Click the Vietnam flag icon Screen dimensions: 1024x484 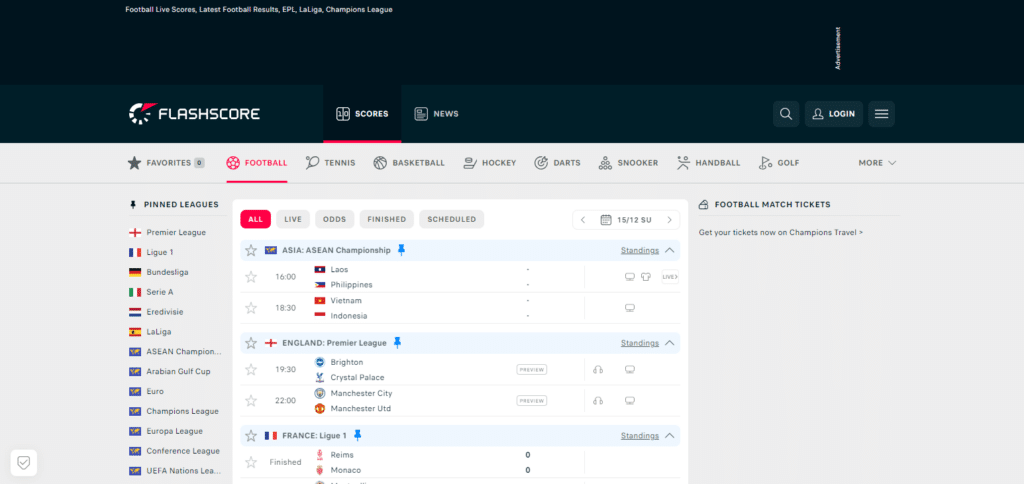[320, 300]
